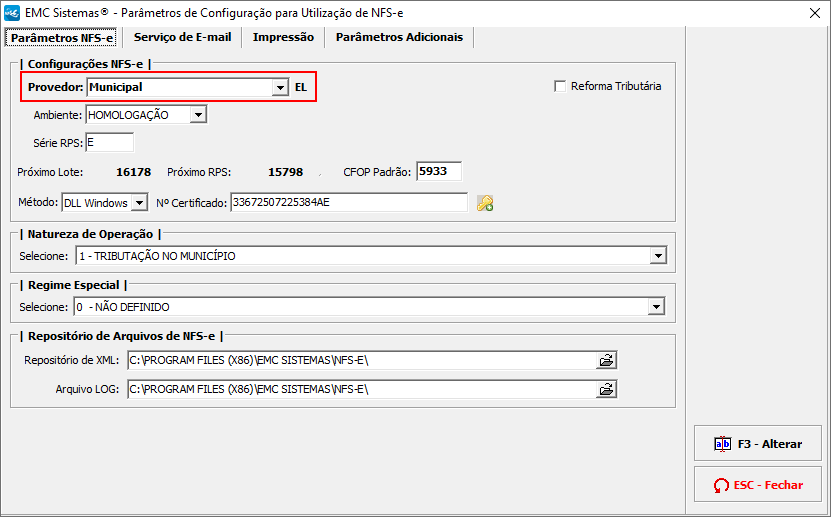Viewport: 831px width, 517px height.
Task: Click the F3 - Alterar button
Action: (757, 443)
